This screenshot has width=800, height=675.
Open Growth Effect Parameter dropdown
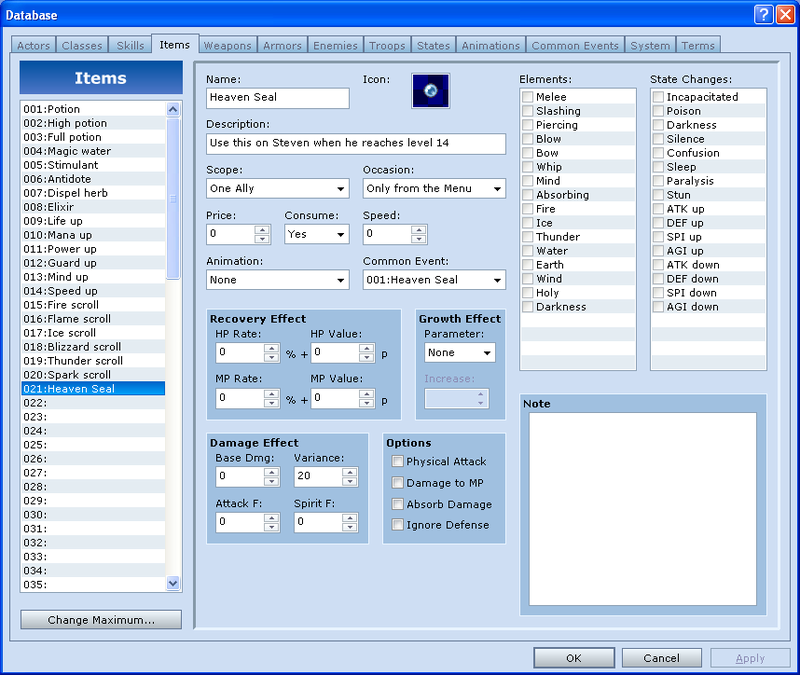[x=458, y=353]
